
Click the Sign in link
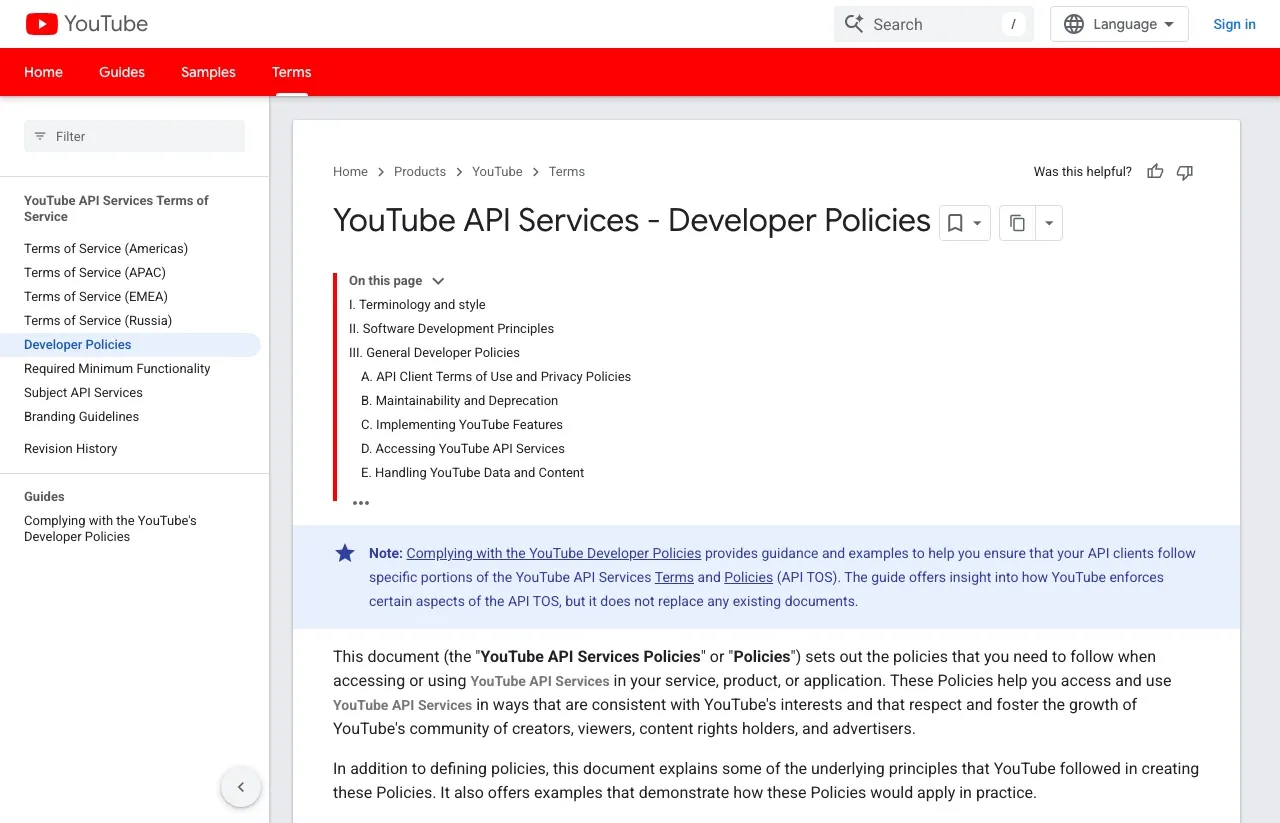(x=1234, y=24)
